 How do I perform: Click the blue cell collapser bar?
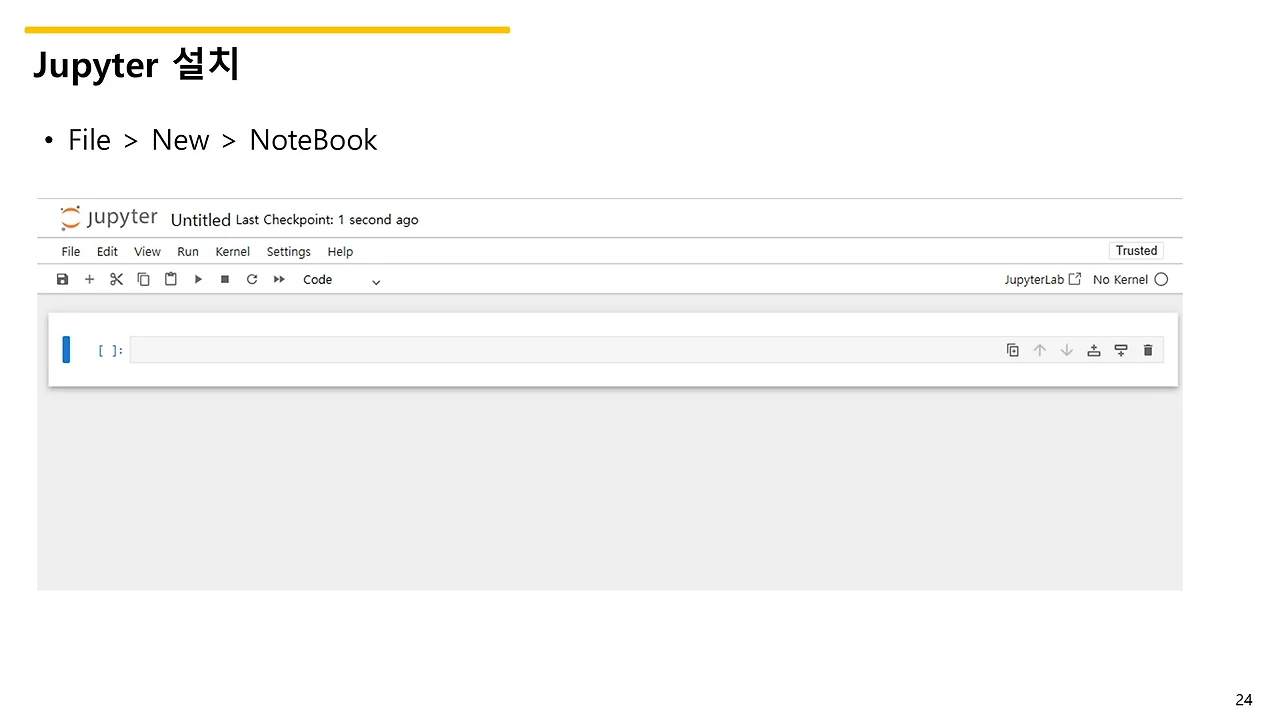(x=66, y=350)
